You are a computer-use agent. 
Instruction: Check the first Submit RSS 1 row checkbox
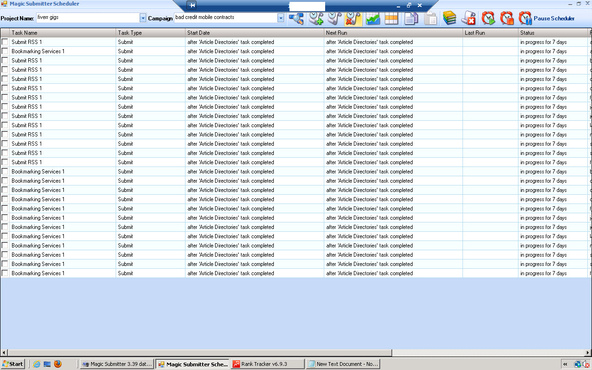point(5,42)
